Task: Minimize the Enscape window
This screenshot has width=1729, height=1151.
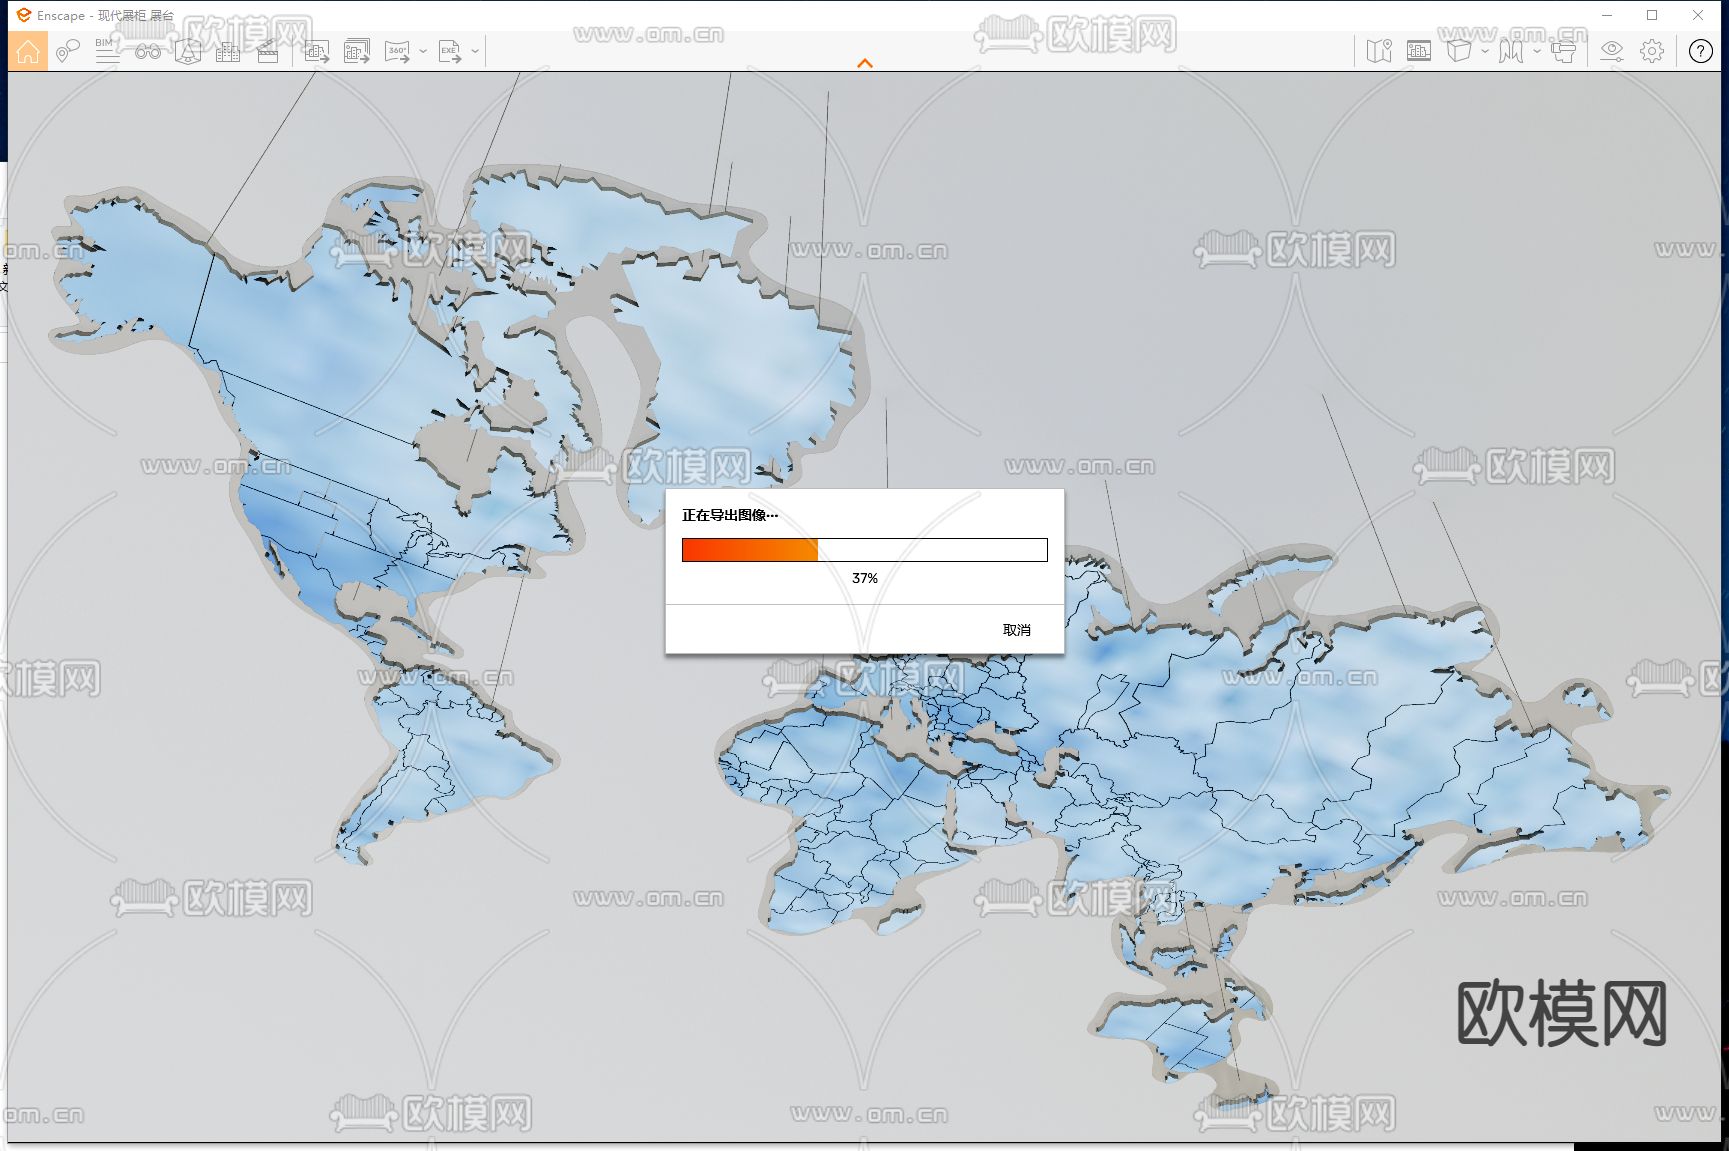Action: pyautogui.click(x=1608, y=15)
